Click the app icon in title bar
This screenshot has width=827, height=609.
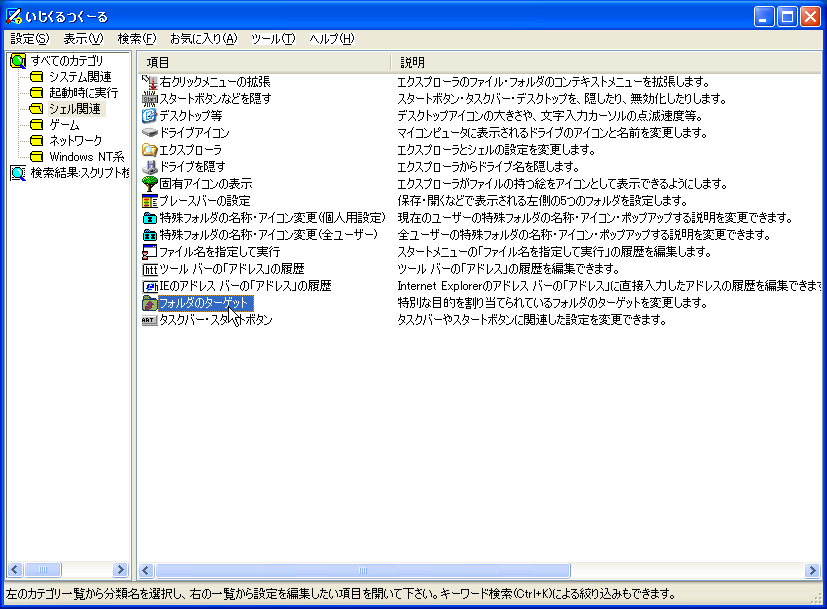[x=14, y=16]
